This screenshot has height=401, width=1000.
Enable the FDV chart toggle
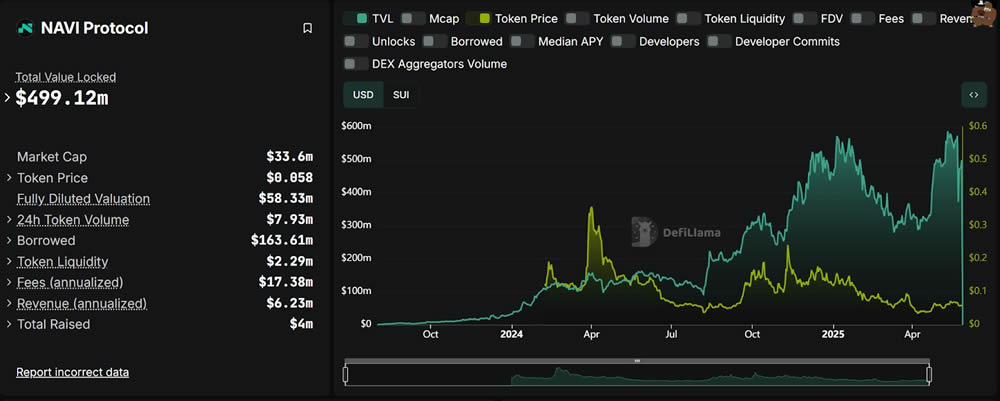click(x=805, y=18)
